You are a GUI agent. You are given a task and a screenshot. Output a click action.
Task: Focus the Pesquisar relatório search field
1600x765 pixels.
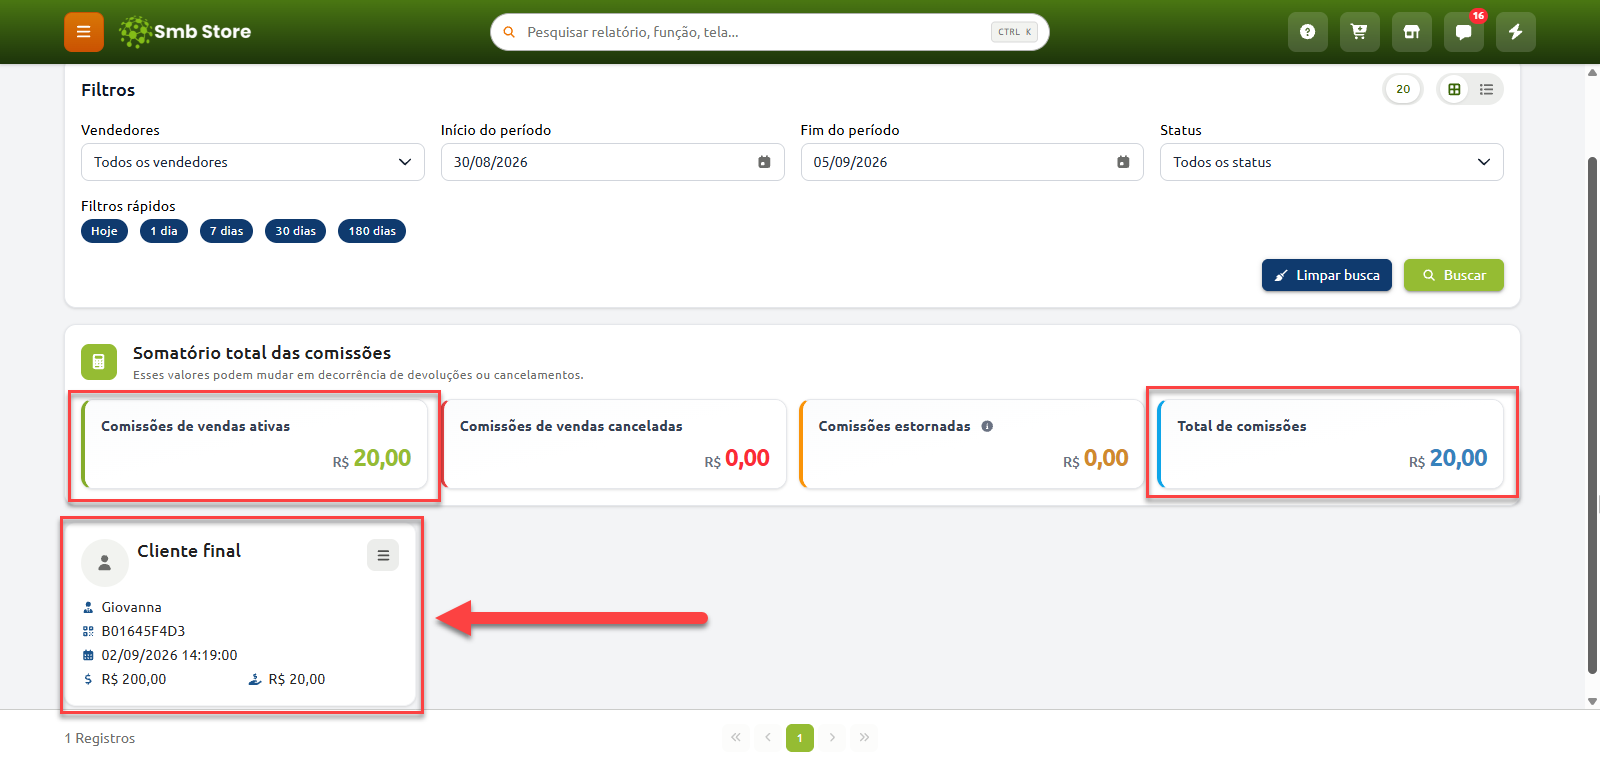point(770,32)
